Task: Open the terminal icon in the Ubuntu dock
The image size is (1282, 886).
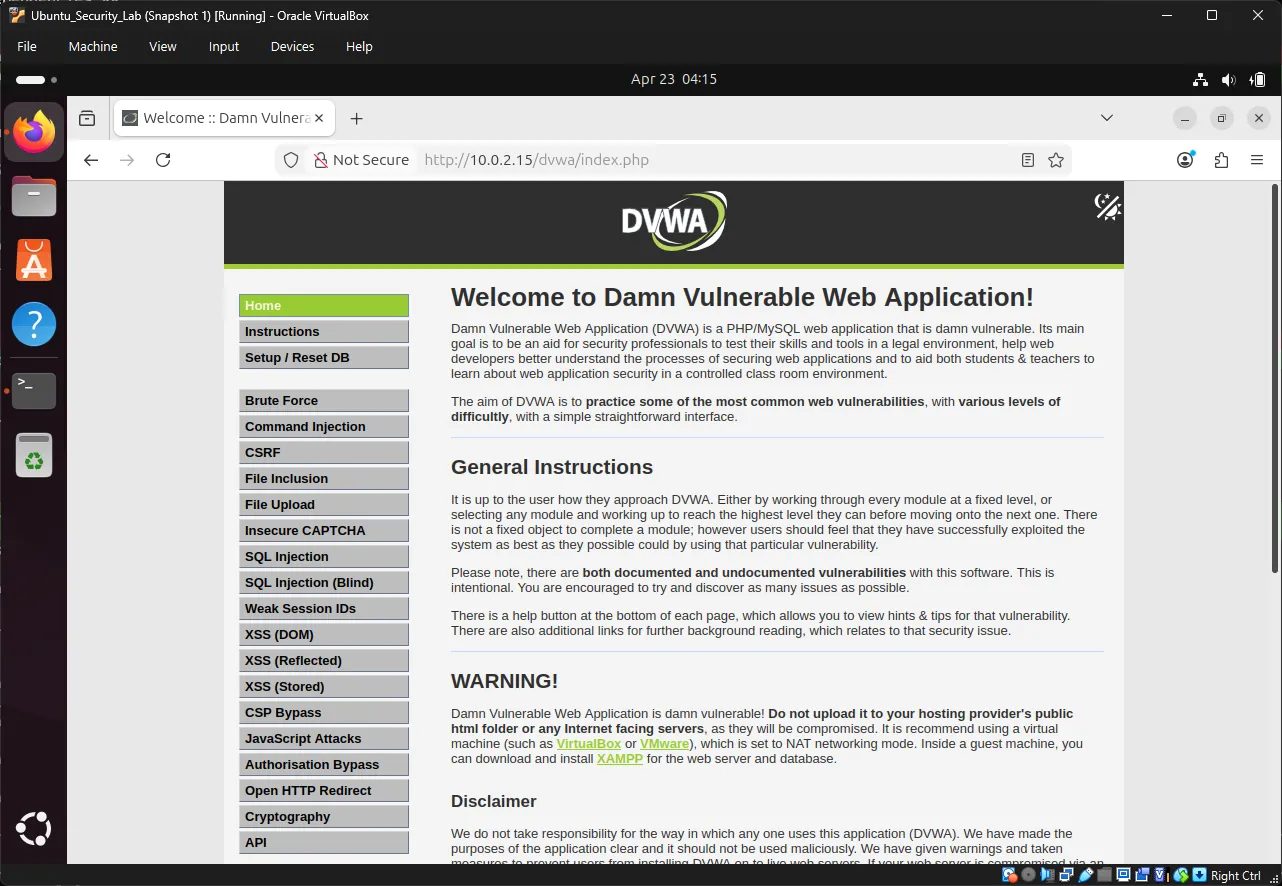Action: pos(33,390)
